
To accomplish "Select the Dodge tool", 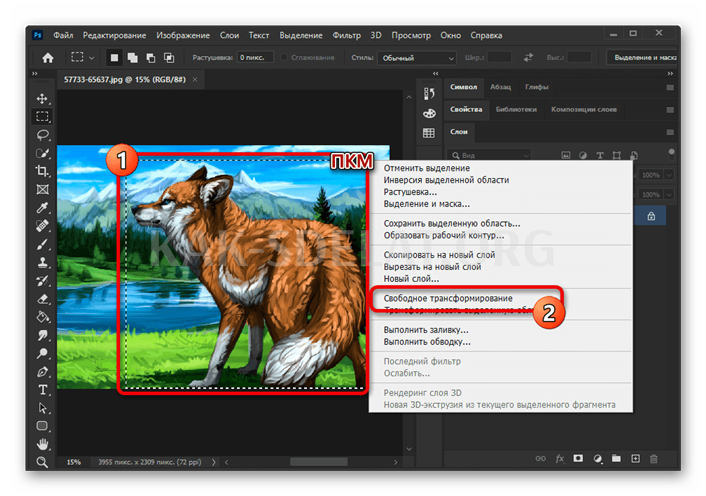I will click(42, 353).
